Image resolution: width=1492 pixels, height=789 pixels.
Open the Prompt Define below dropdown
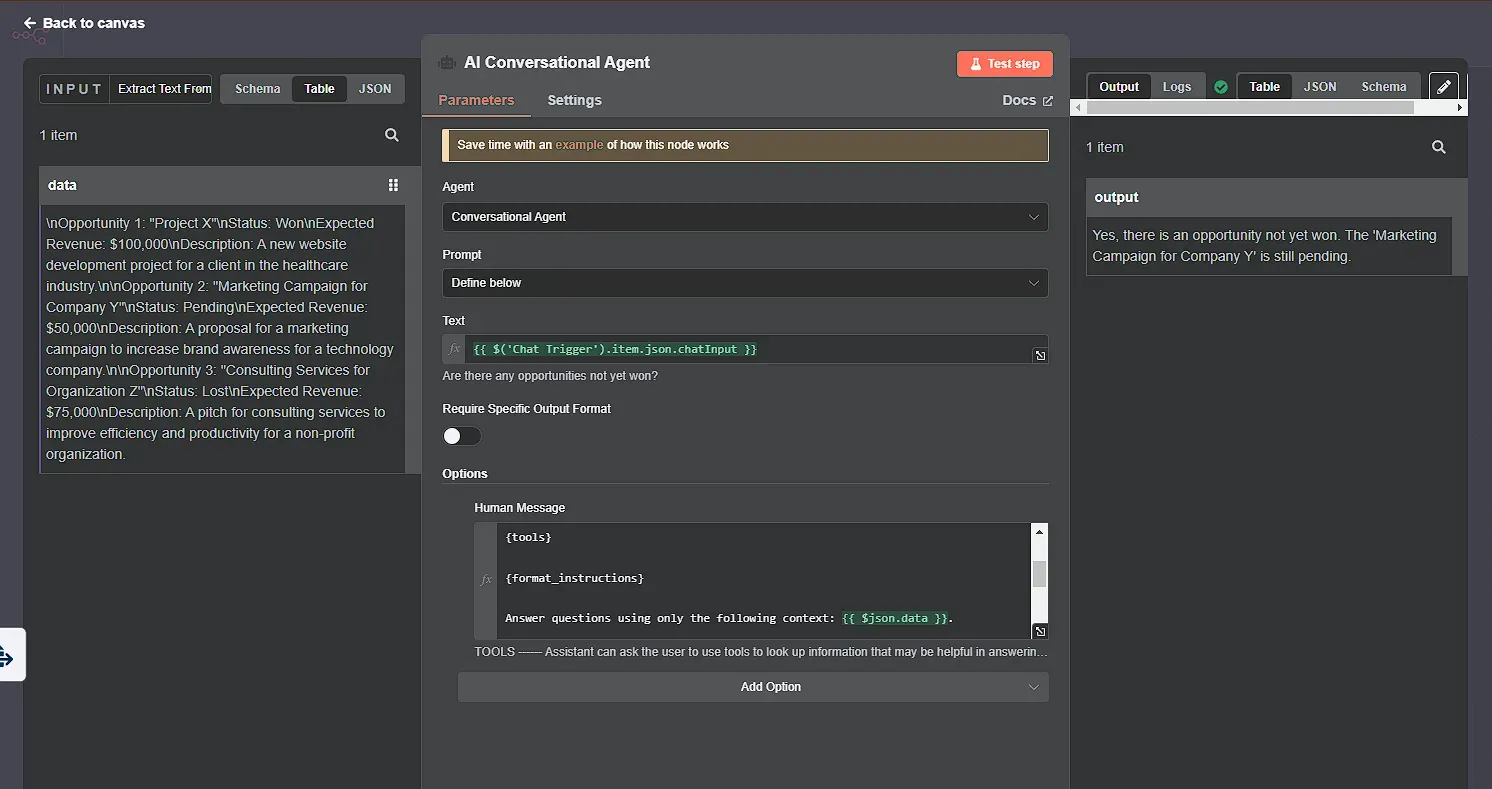pyautogui.click(x=744, y=283)
